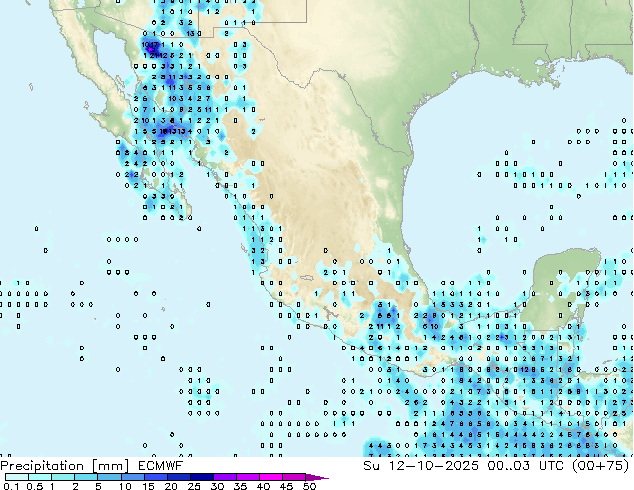Screen dimensions: 634x490
Task: Click the "30" legend value label
Action: (x=217, y=486)
